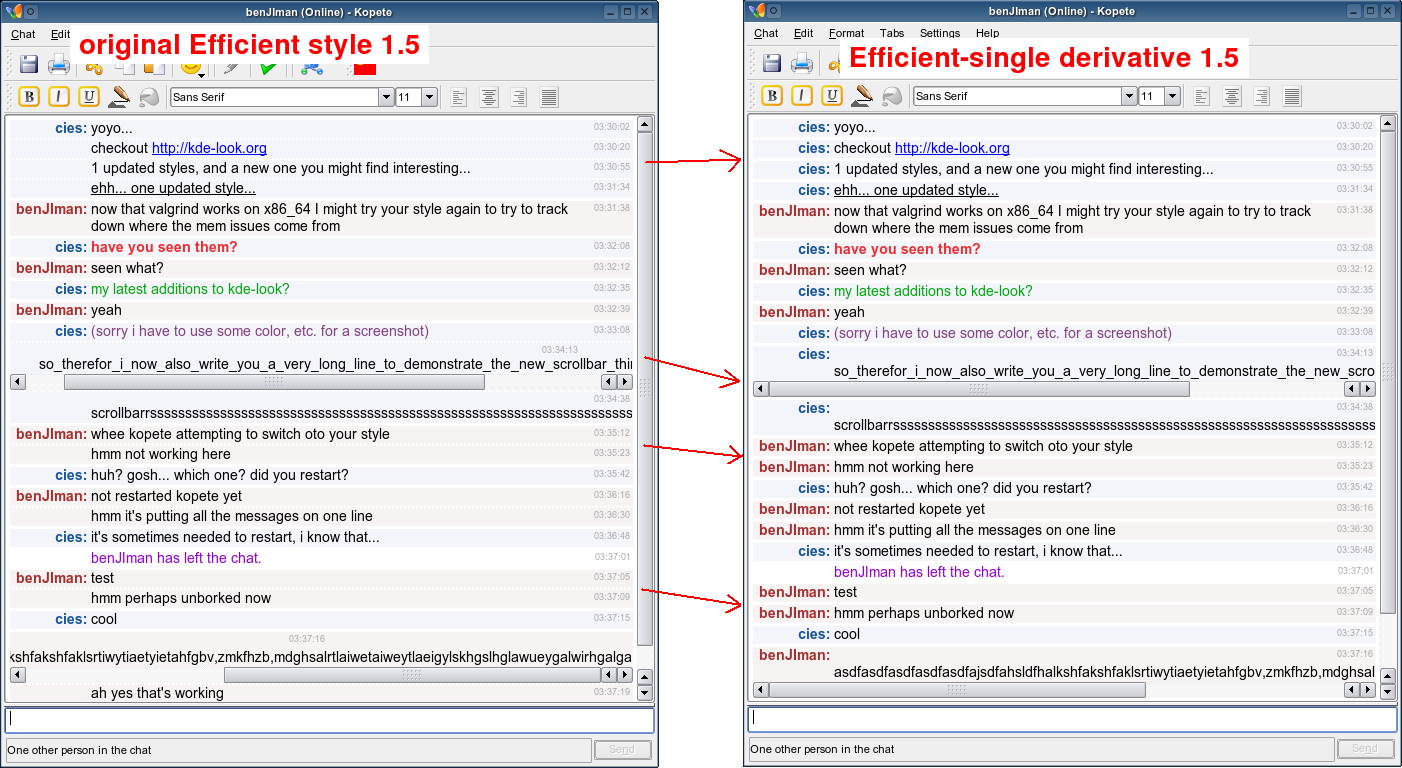Open Chat menu in the right window

tap(766, 33)
